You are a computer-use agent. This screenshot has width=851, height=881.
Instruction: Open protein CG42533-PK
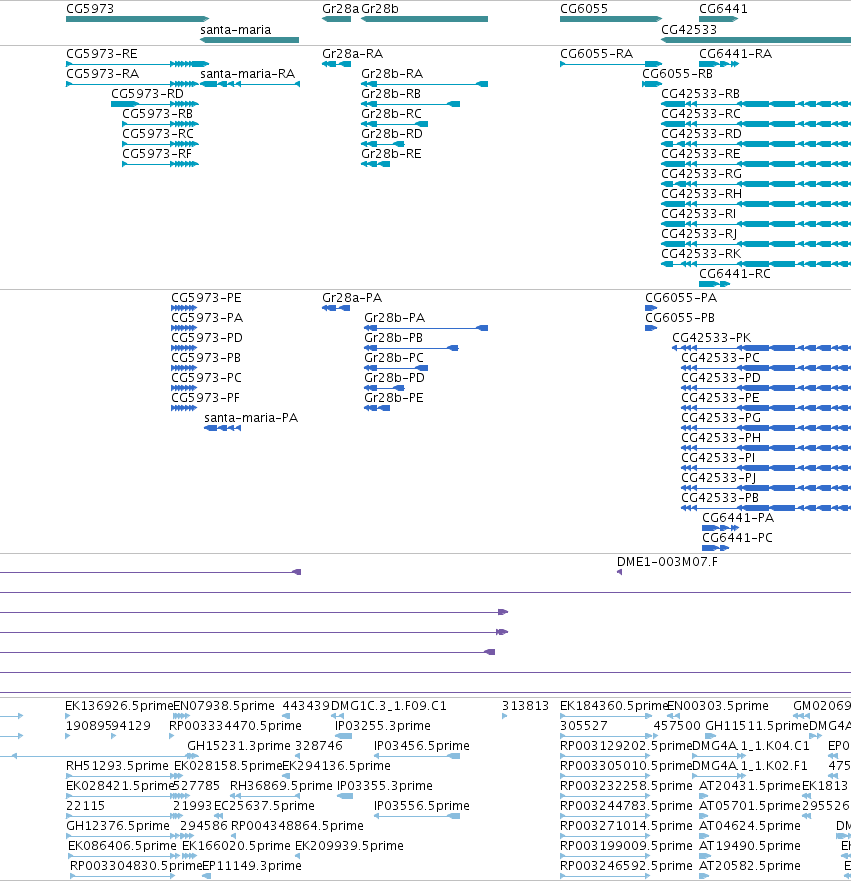tap(712, 338)
